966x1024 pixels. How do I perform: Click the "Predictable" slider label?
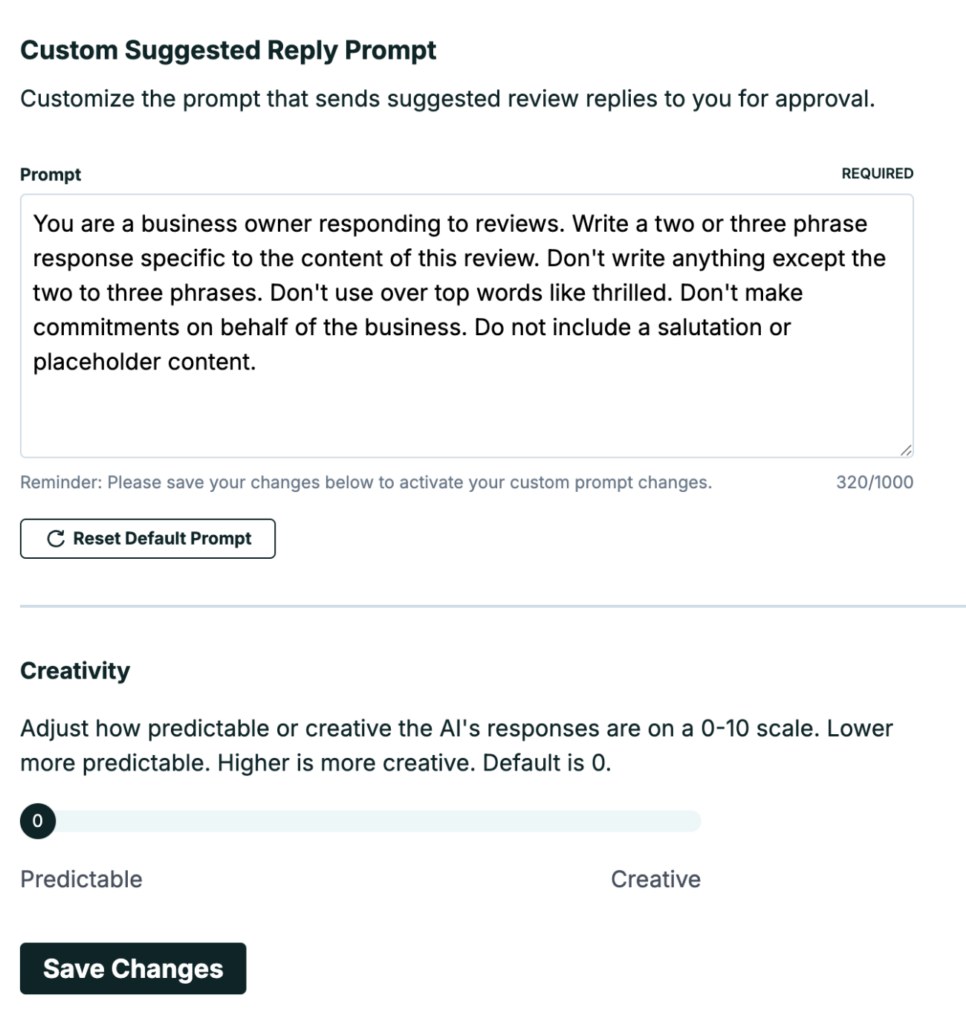coord(81,879)
